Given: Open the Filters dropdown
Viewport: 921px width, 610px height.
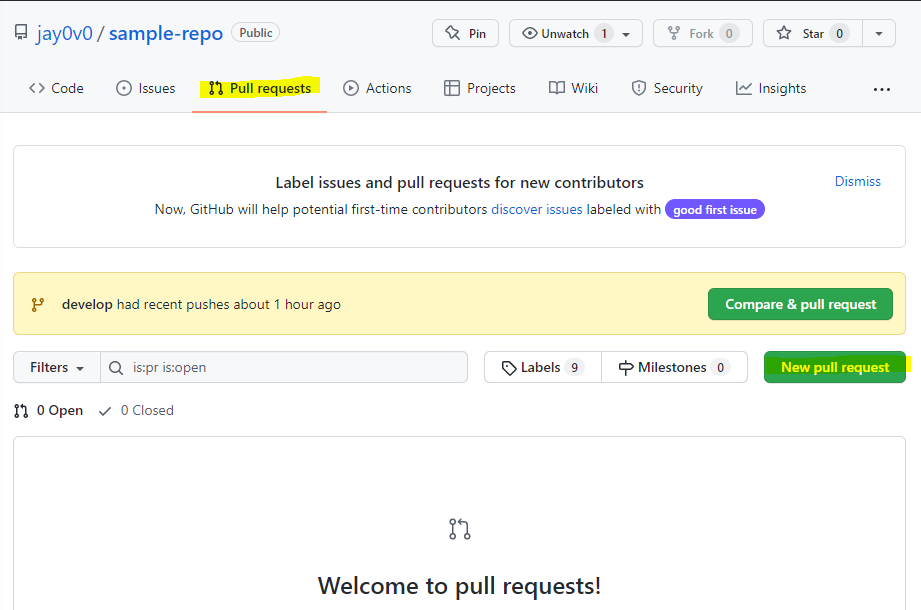Looking at the screenshot, I should click(57, 368).
